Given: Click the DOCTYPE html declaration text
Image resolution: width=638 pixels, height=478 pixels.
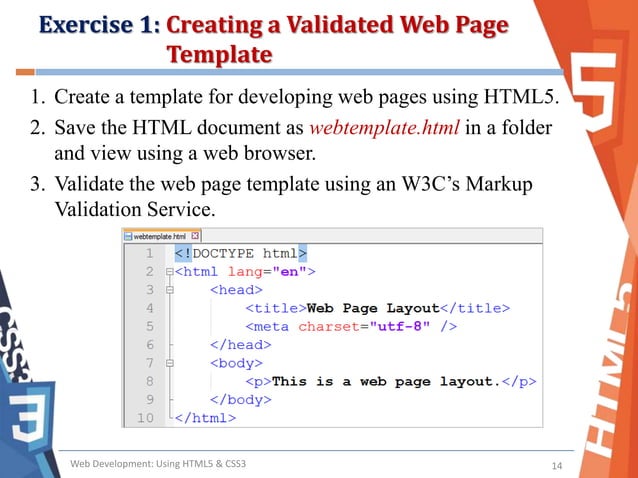Looking at the screenshot, I should (x=240, y=253).
